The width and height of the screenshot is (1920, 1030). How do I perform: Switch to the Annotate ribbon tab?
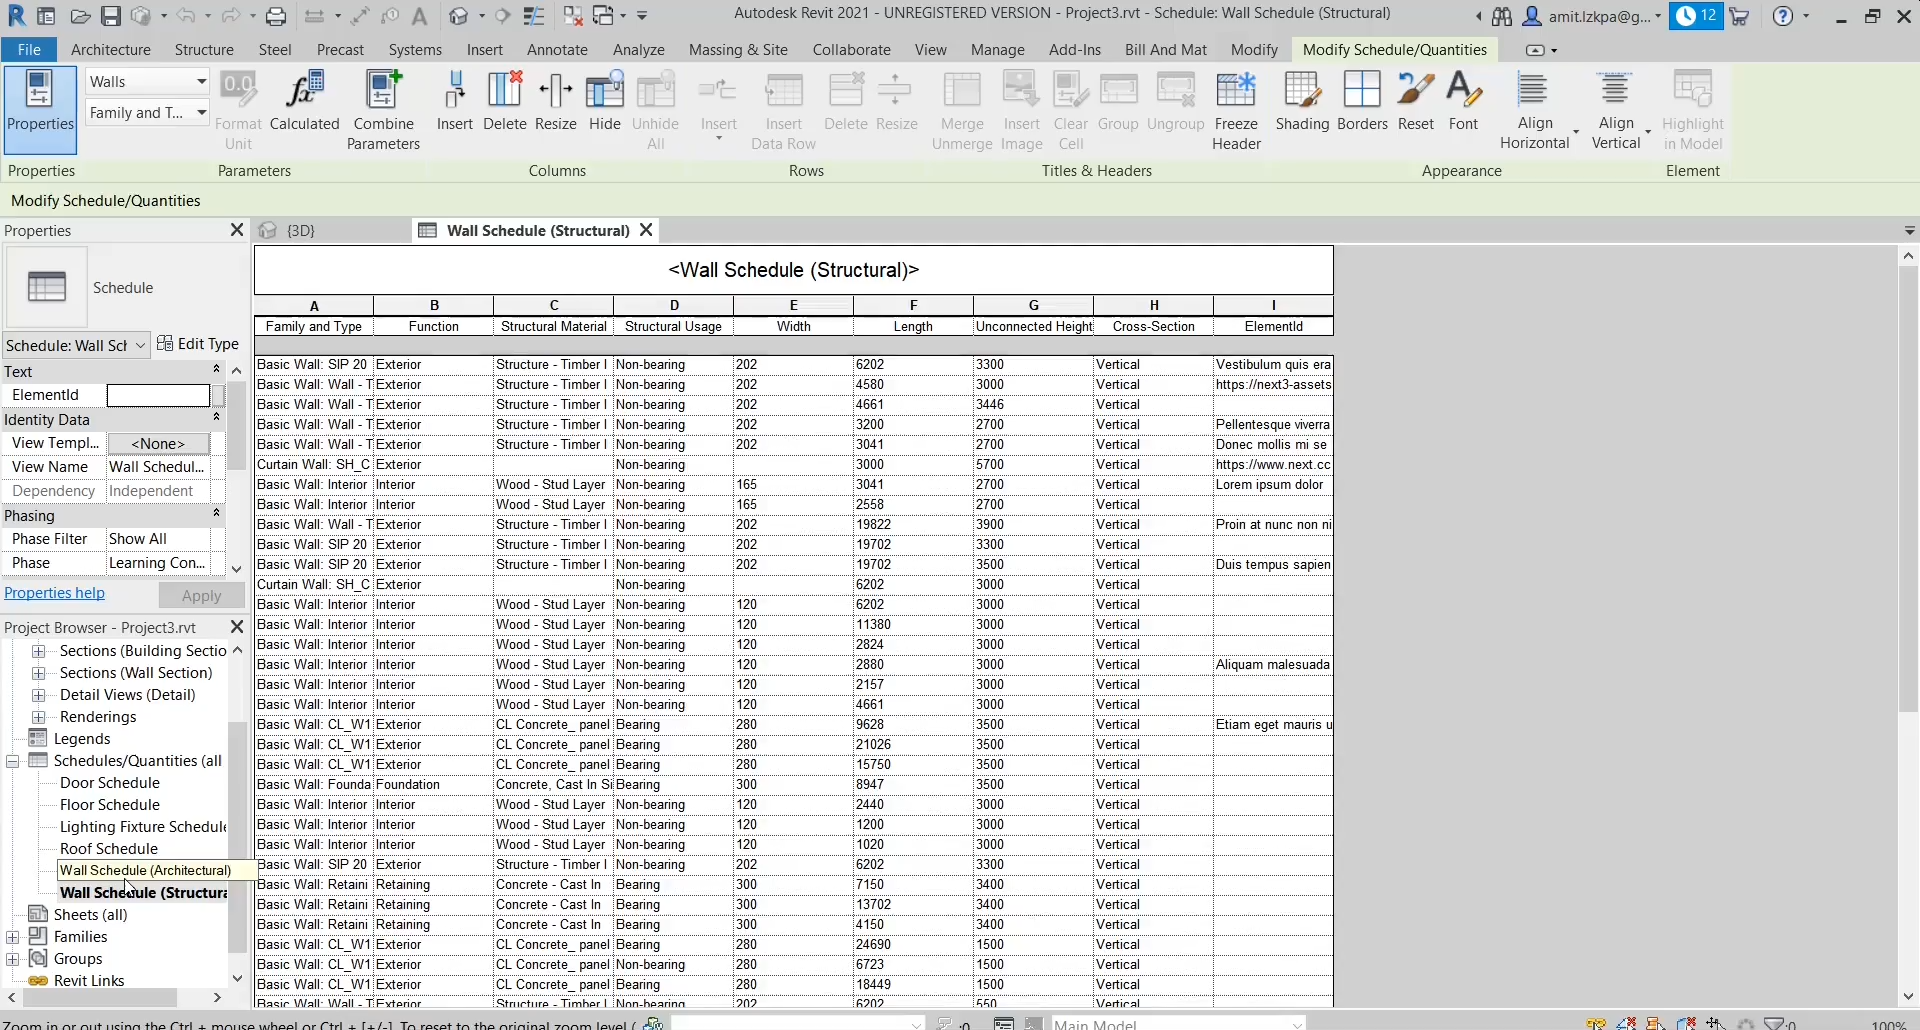(x=557, y=50)
